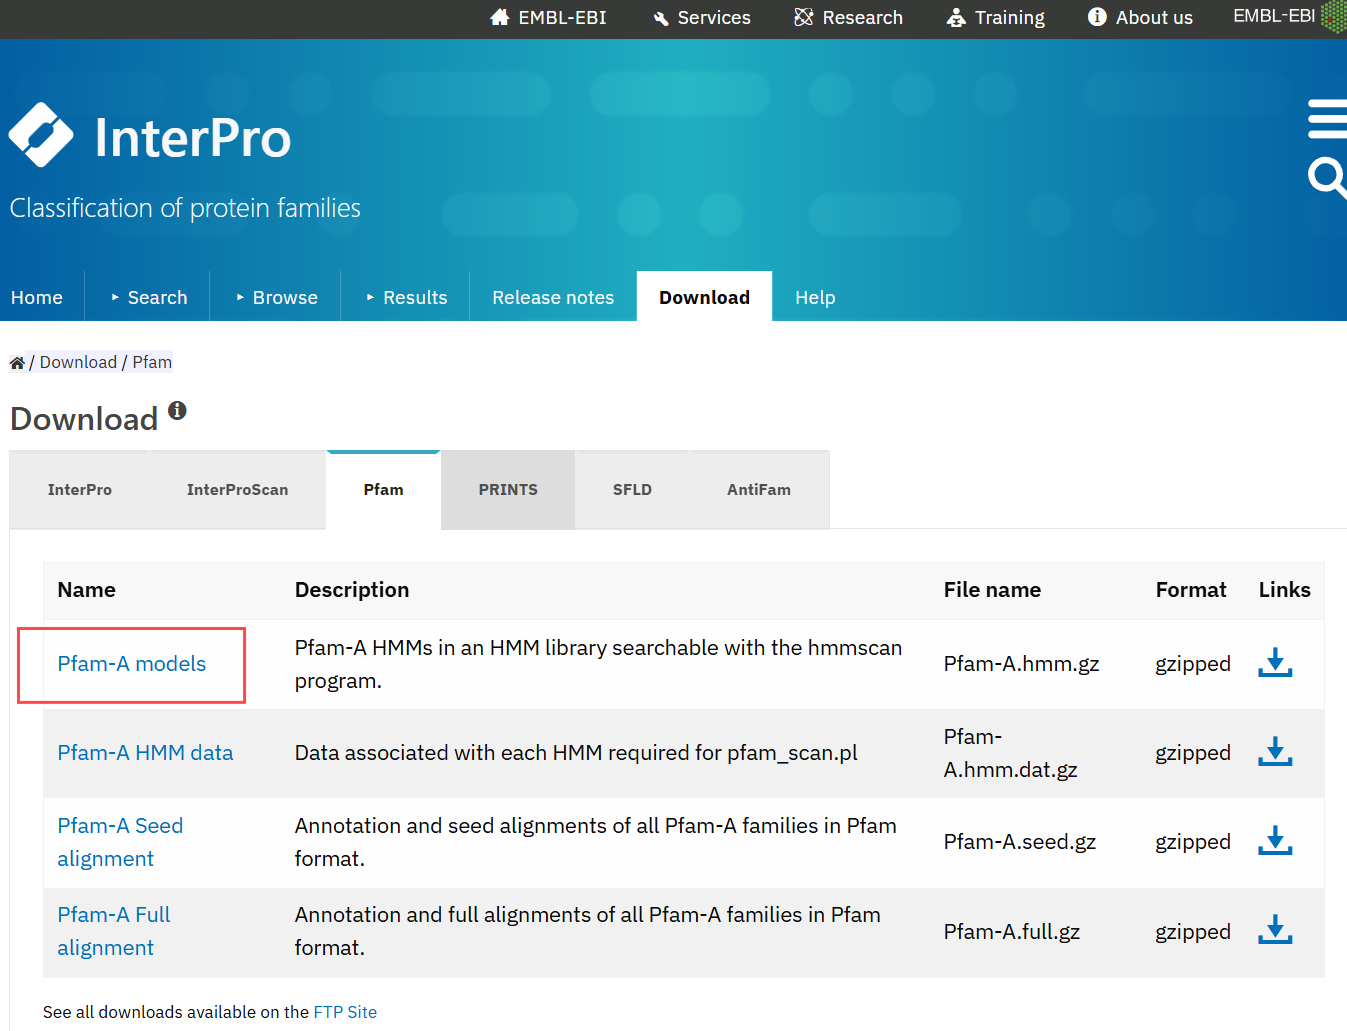Viewport: 1347px width, 1031px height.
Task: Click Pfam in the breadcrumb
Action: 152,362
